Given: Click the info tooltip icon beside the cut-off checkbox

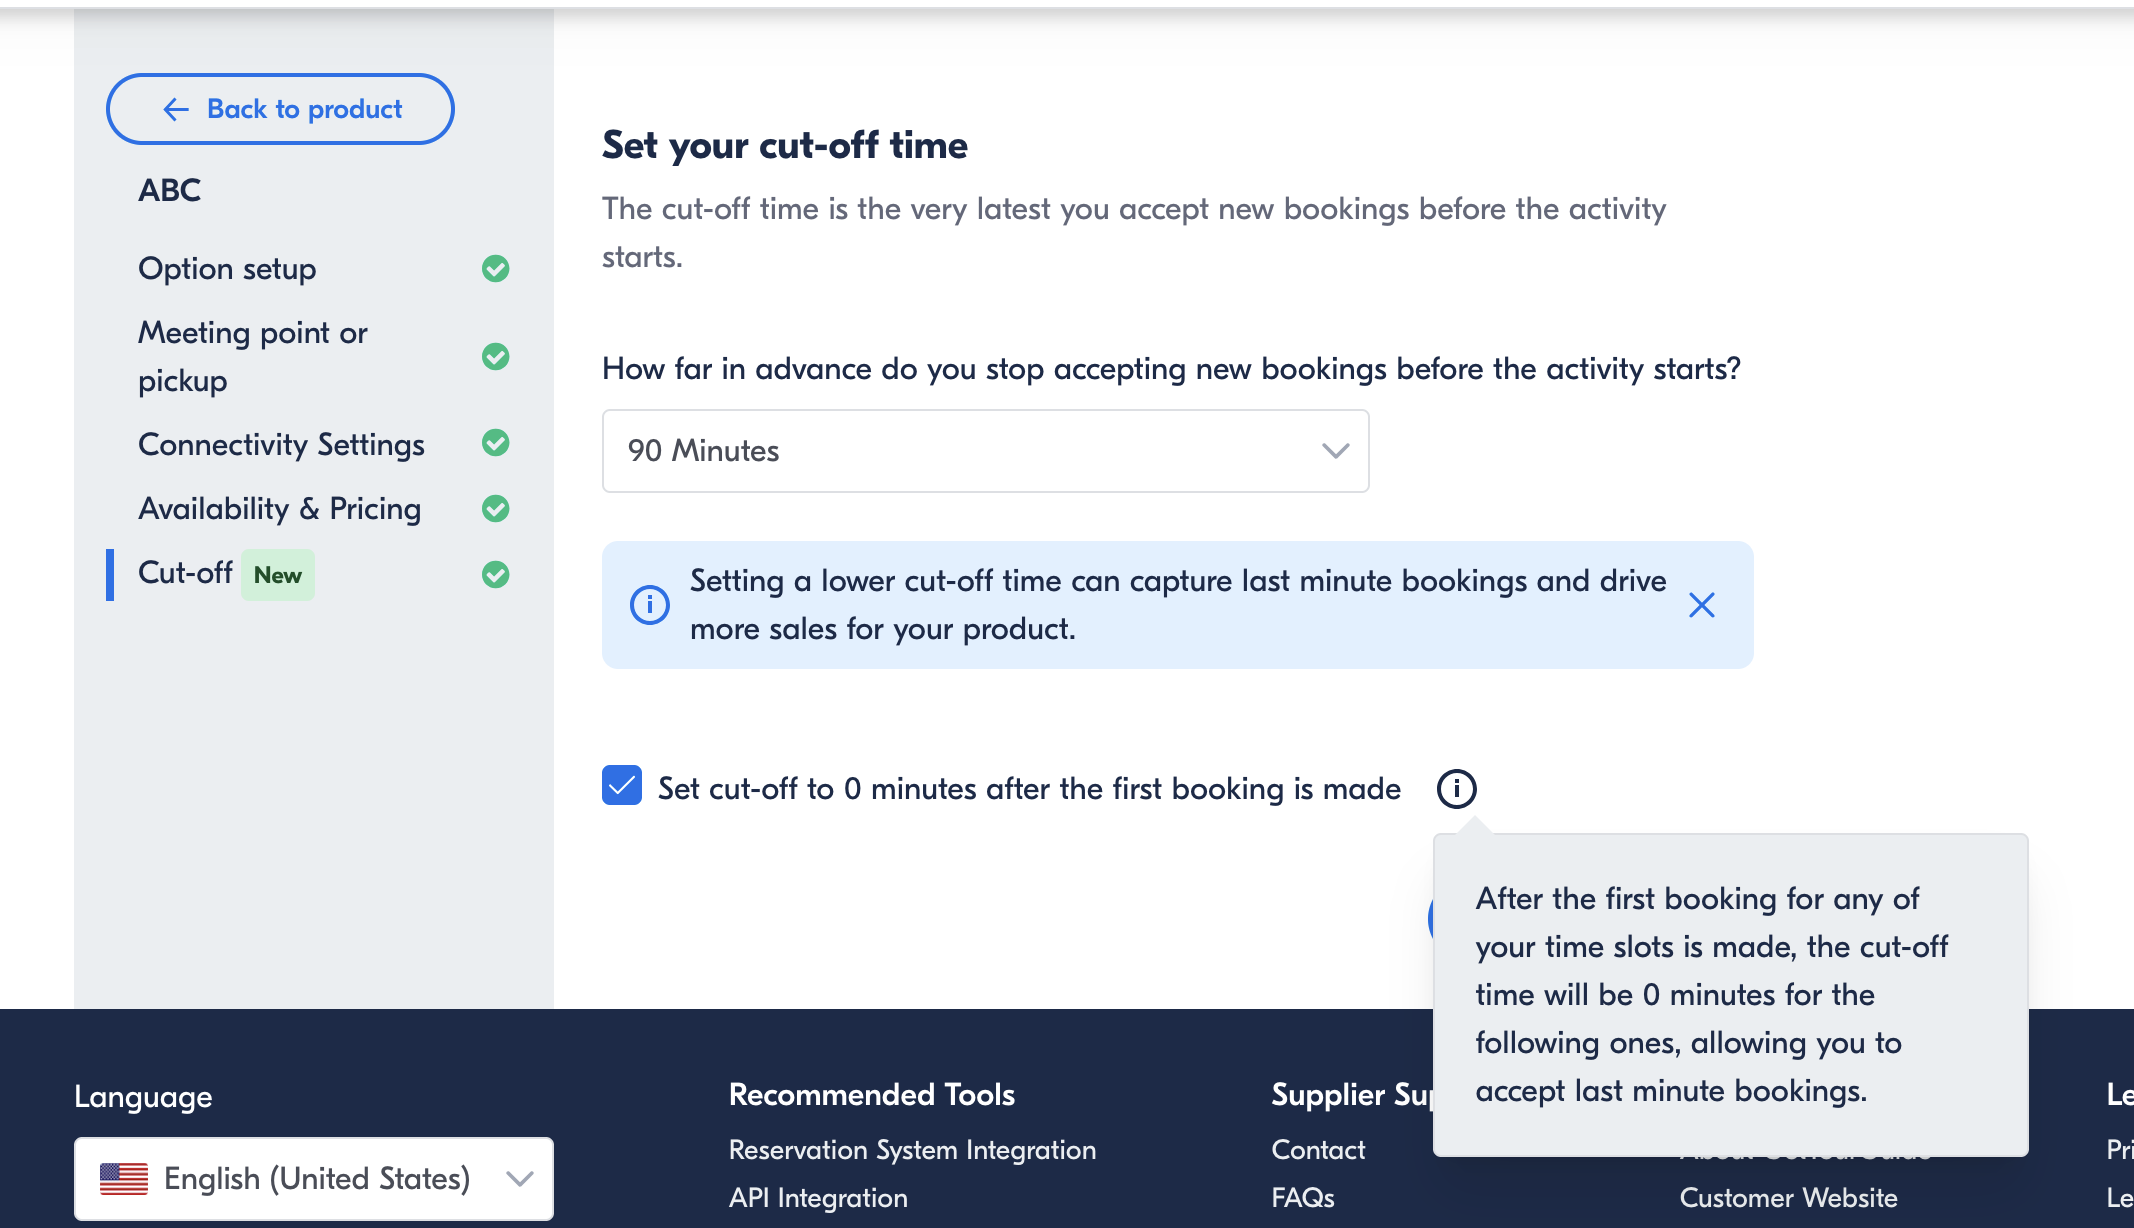Looking at the screenshot, I should click(1456, 788).
